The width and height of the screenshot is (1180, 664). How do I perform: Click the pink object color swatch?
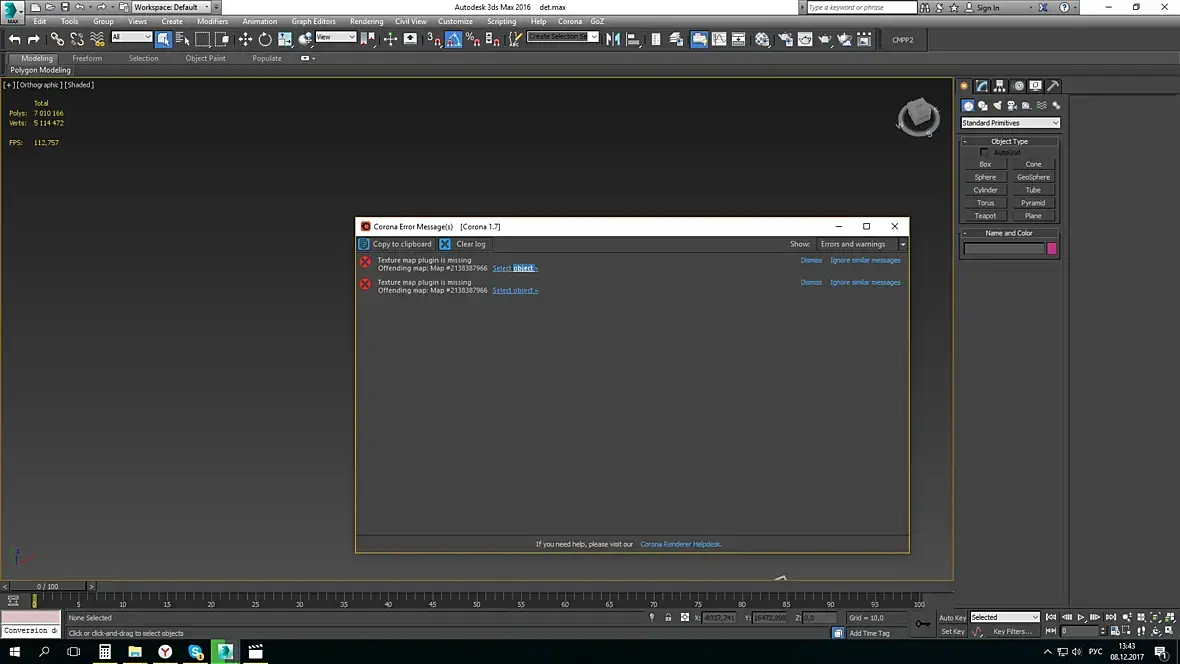point(1051,248)
